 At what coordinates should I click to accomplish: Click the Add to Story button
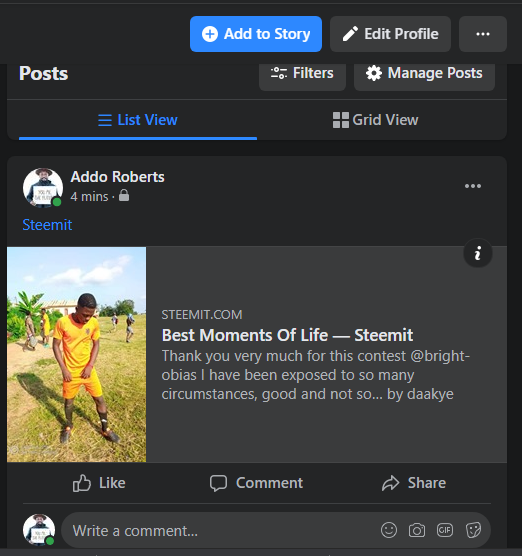pyautogui.click(x=256, y=34)
